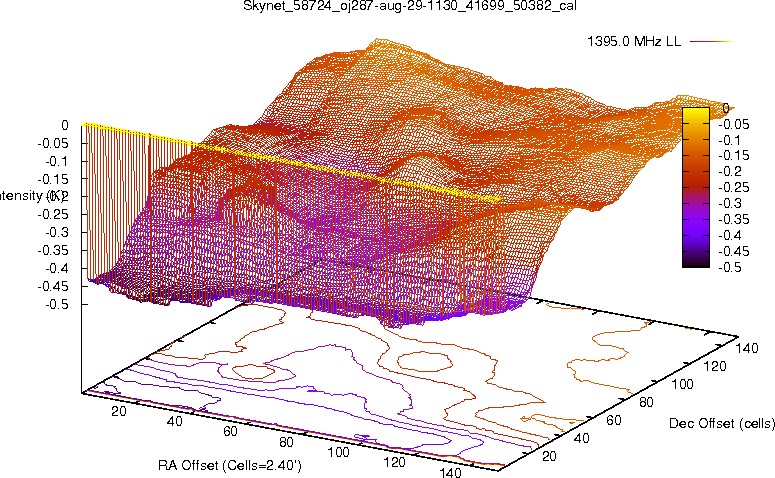This screenshot has height=478, width=775.
Task: Click tick 100 on the RA Offset axis
Action: pos(339,452)
